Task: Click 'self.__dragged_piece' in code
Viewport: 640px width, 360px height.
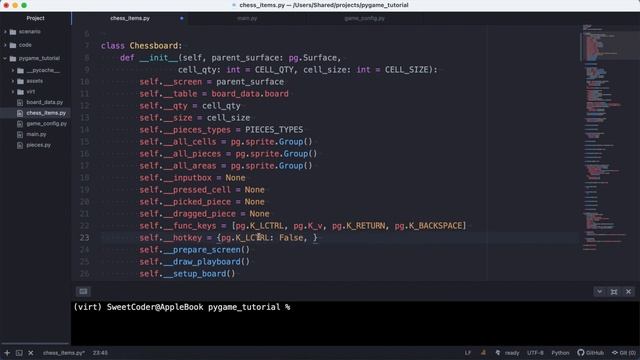Action: [187, 214]
